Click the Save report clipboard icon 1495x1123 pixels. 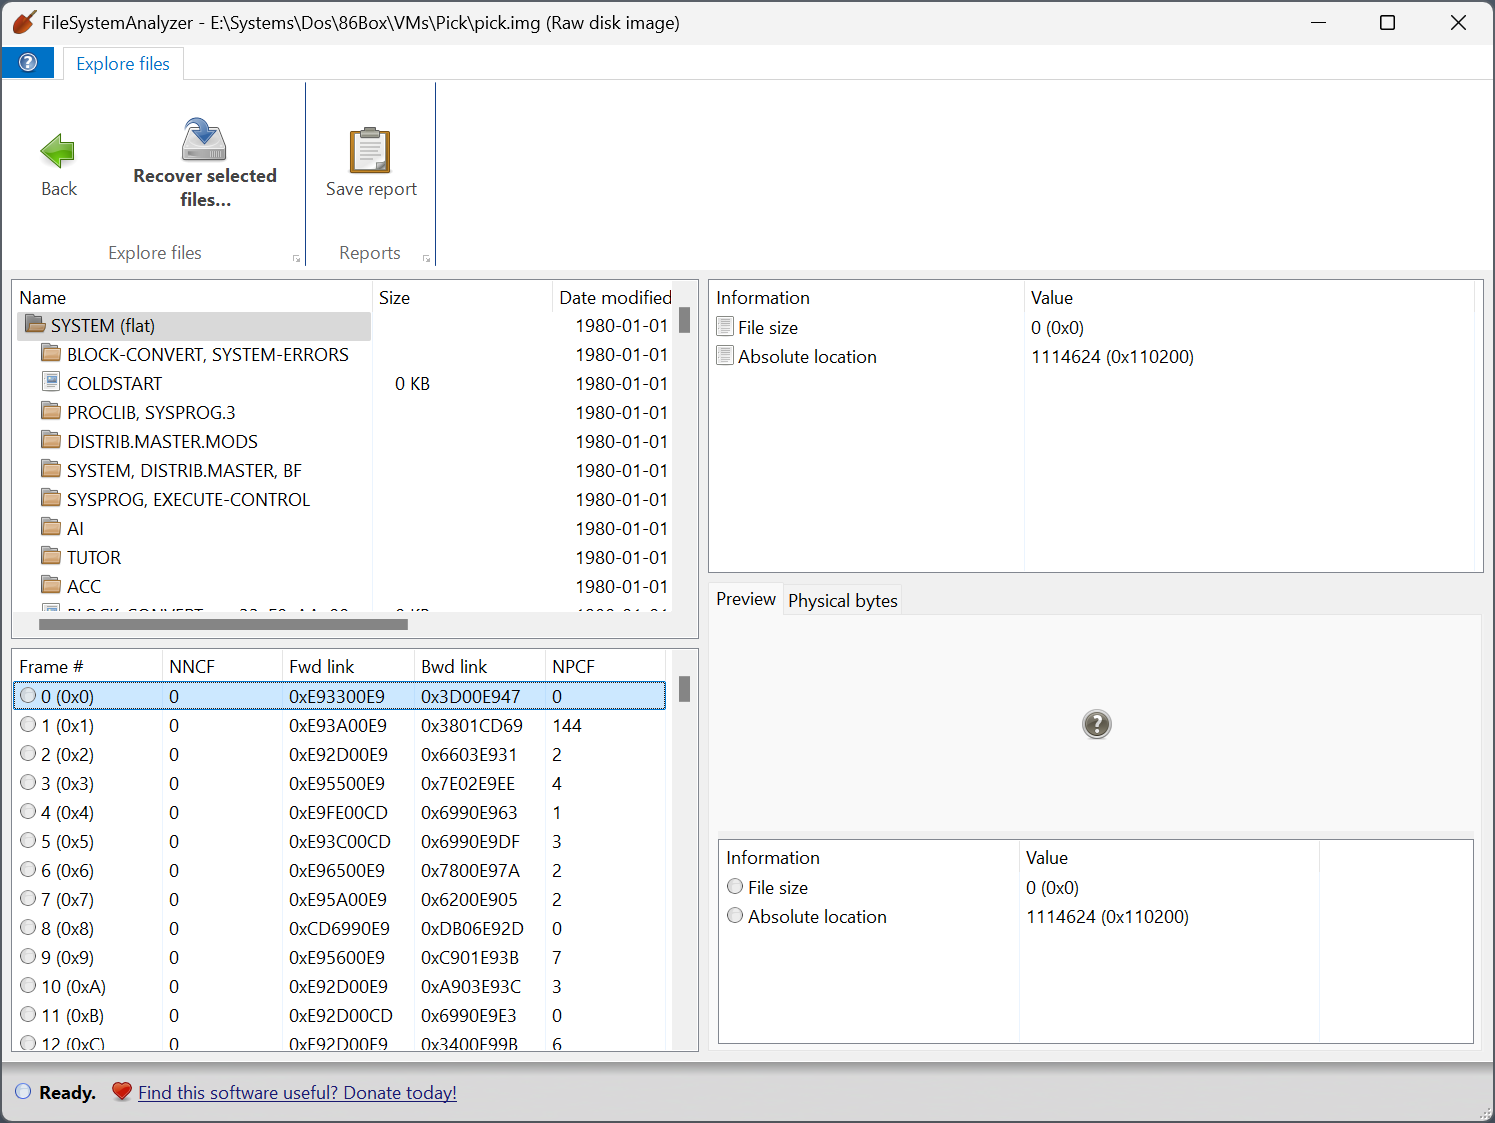[370, 151]
